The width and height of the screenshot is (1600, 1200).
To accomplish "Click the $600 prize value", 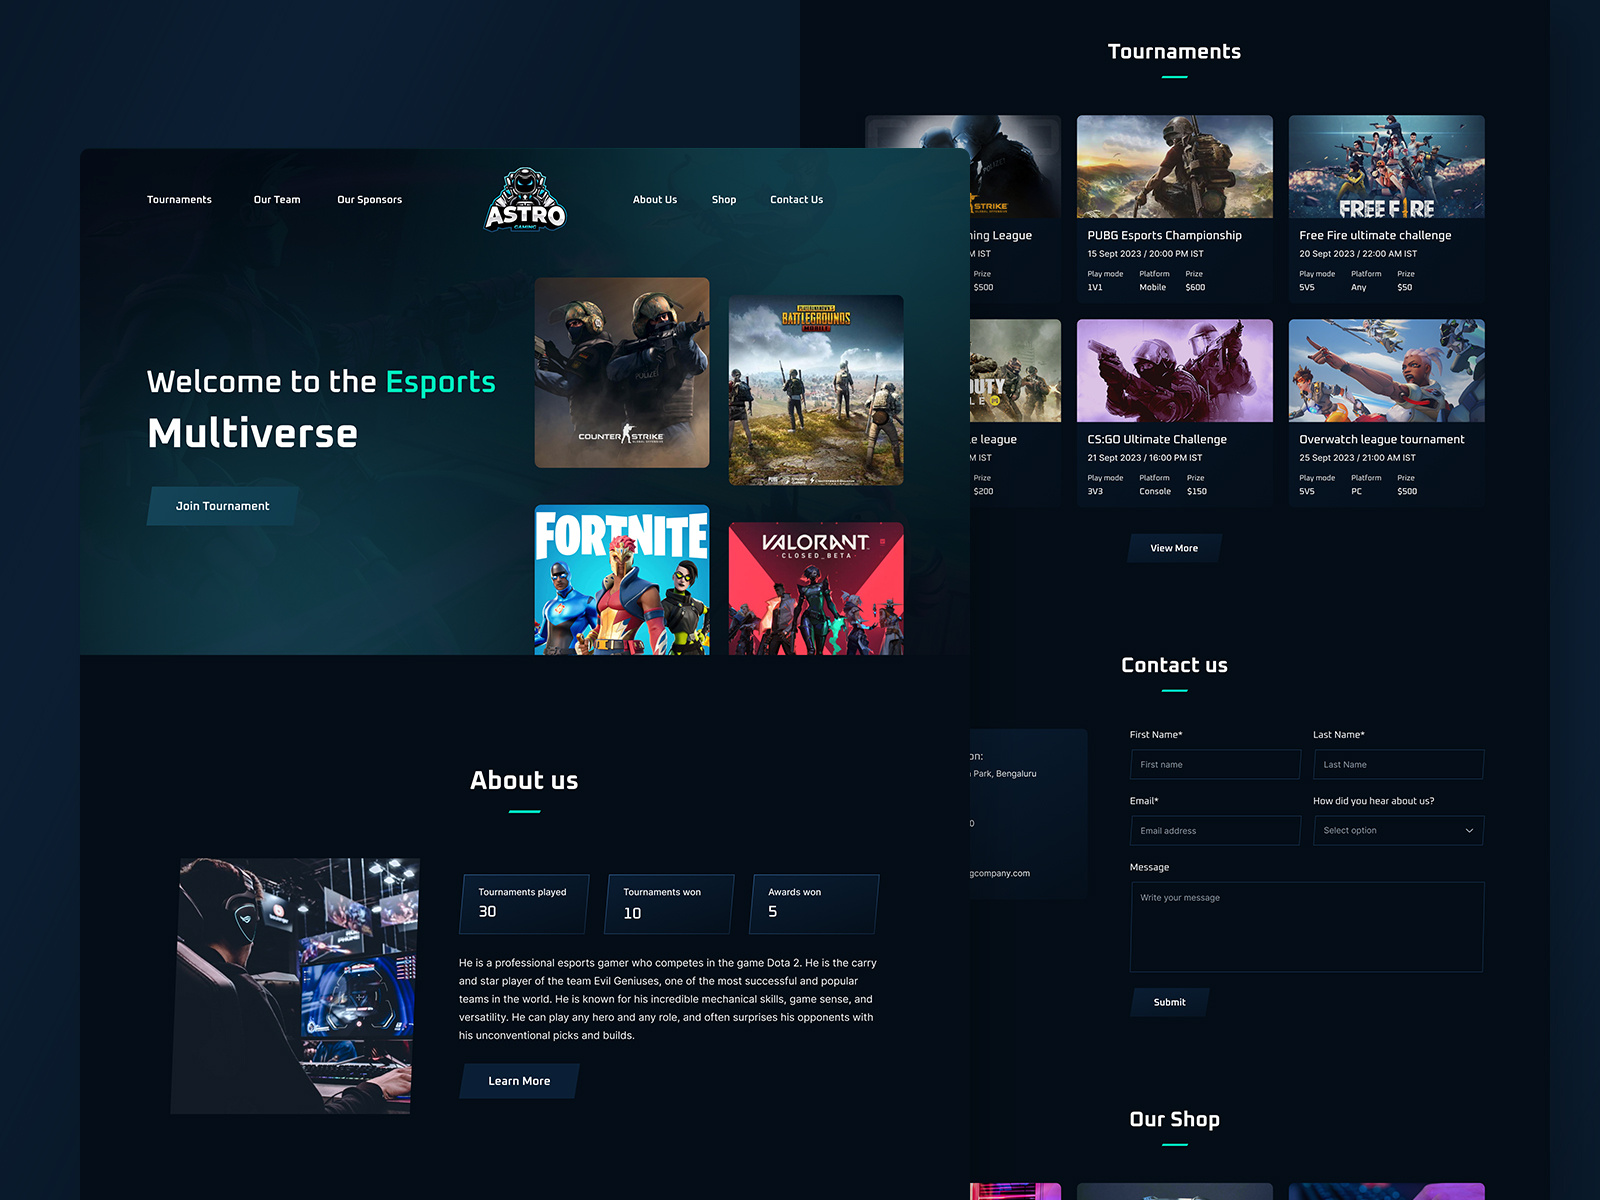I will 1195,288.
